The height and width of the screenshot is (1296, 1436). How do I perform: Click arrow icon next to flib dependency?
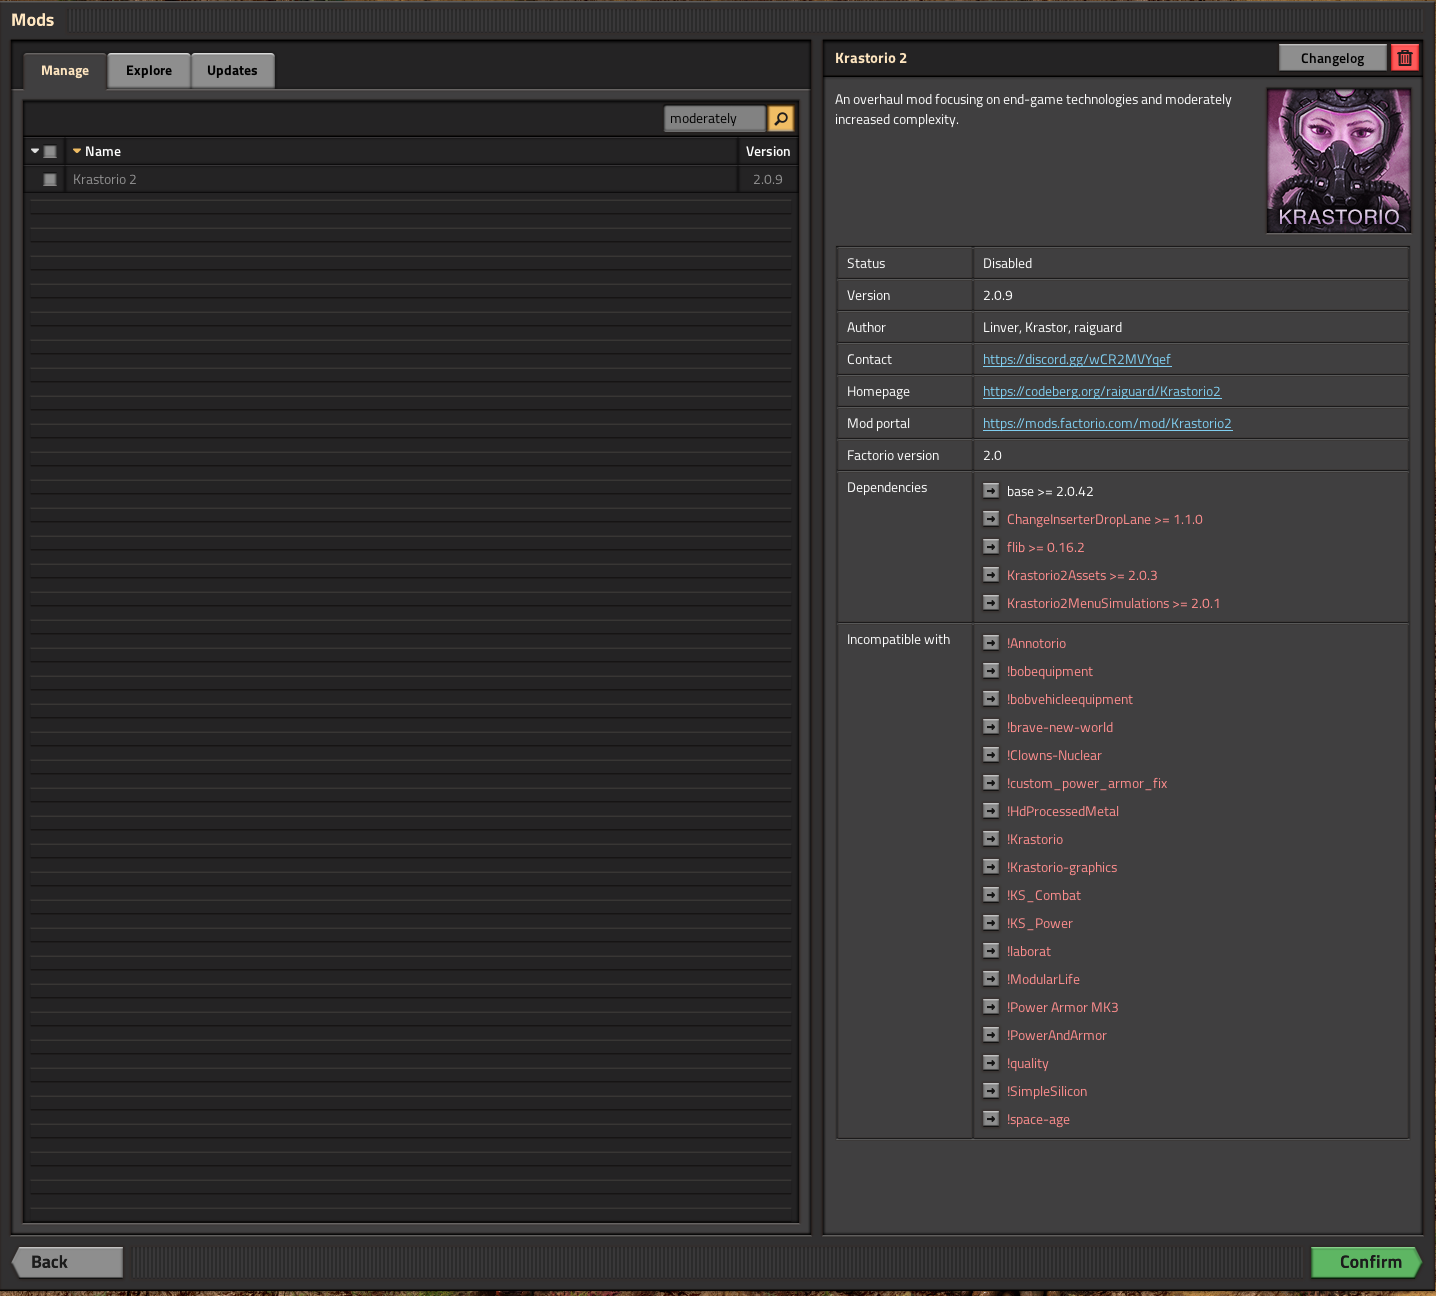coord(991,547)
